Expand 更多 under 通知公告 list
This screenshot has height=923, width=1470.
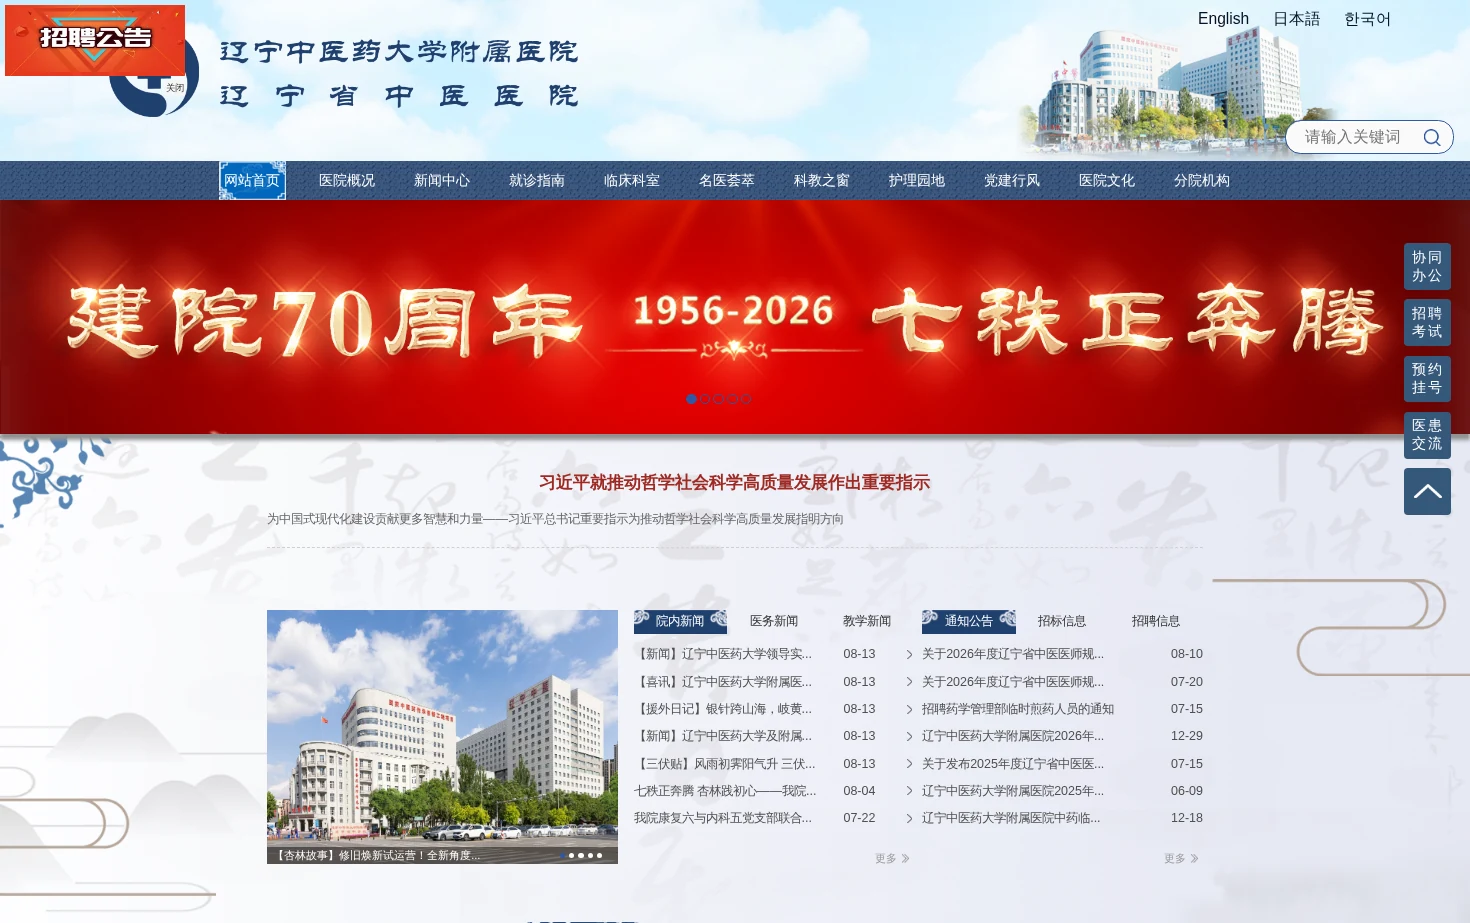(1181, 859)
